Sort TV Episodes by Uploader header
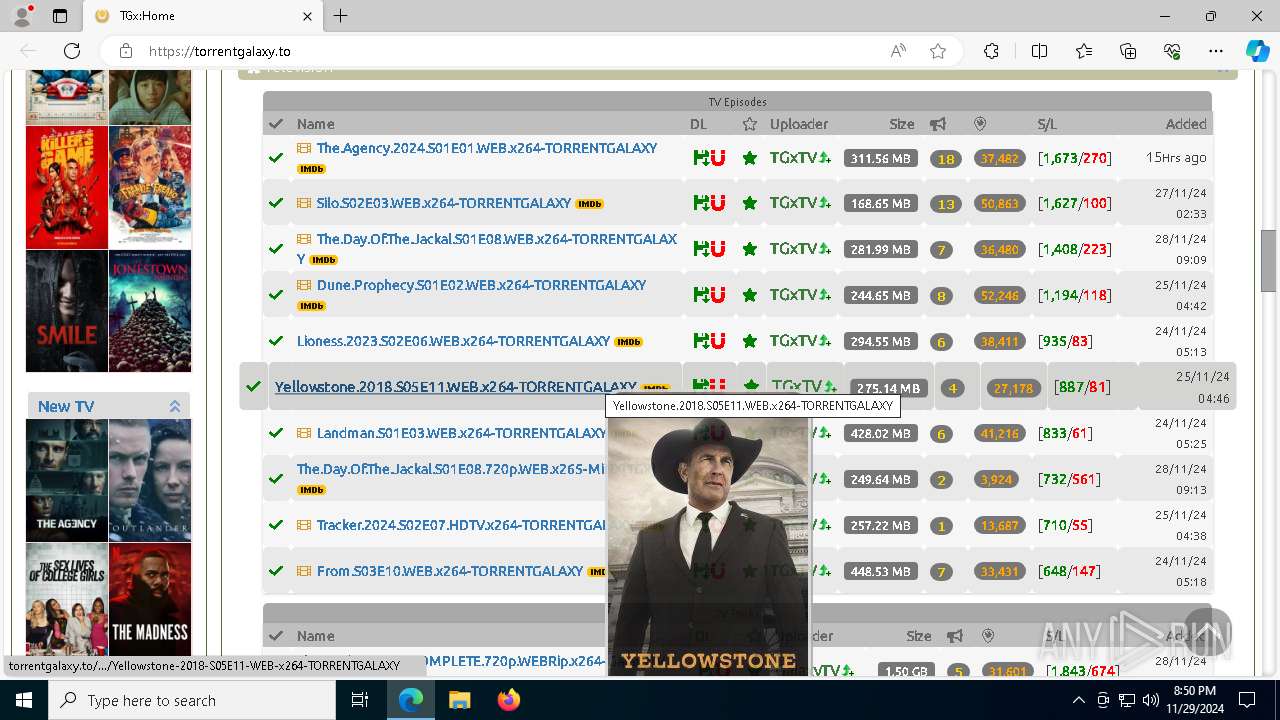The width and height of the screenshot is (1280, 720). point(799,124)
